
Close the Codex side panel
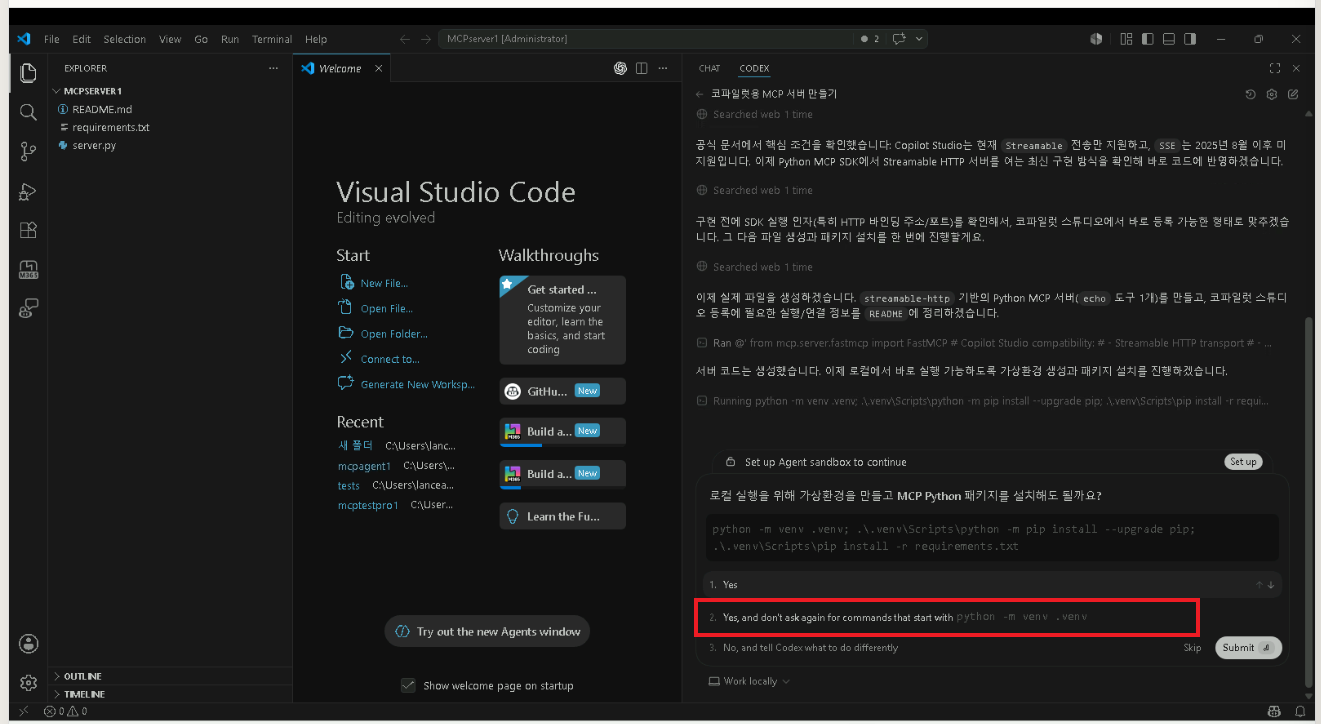click(x=1296, y=68)
